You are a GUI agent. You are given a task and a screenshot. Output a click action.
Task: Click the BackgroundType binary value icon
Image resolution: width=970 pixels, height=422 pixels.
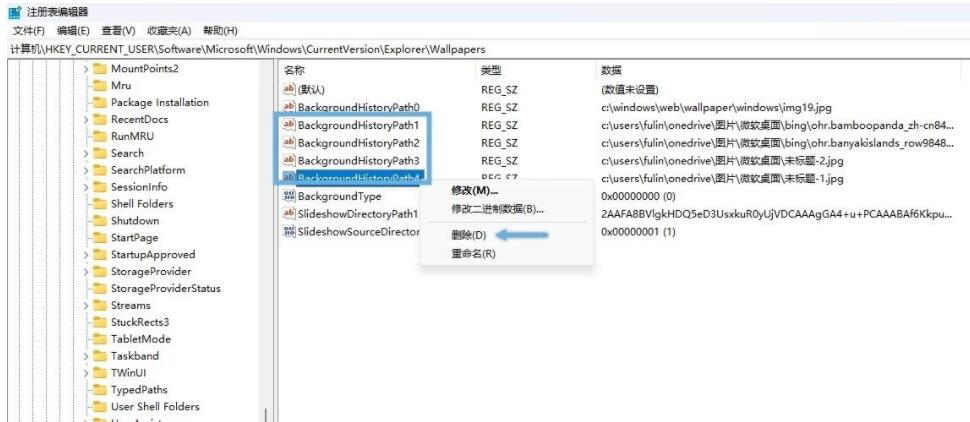pos(289,196)
